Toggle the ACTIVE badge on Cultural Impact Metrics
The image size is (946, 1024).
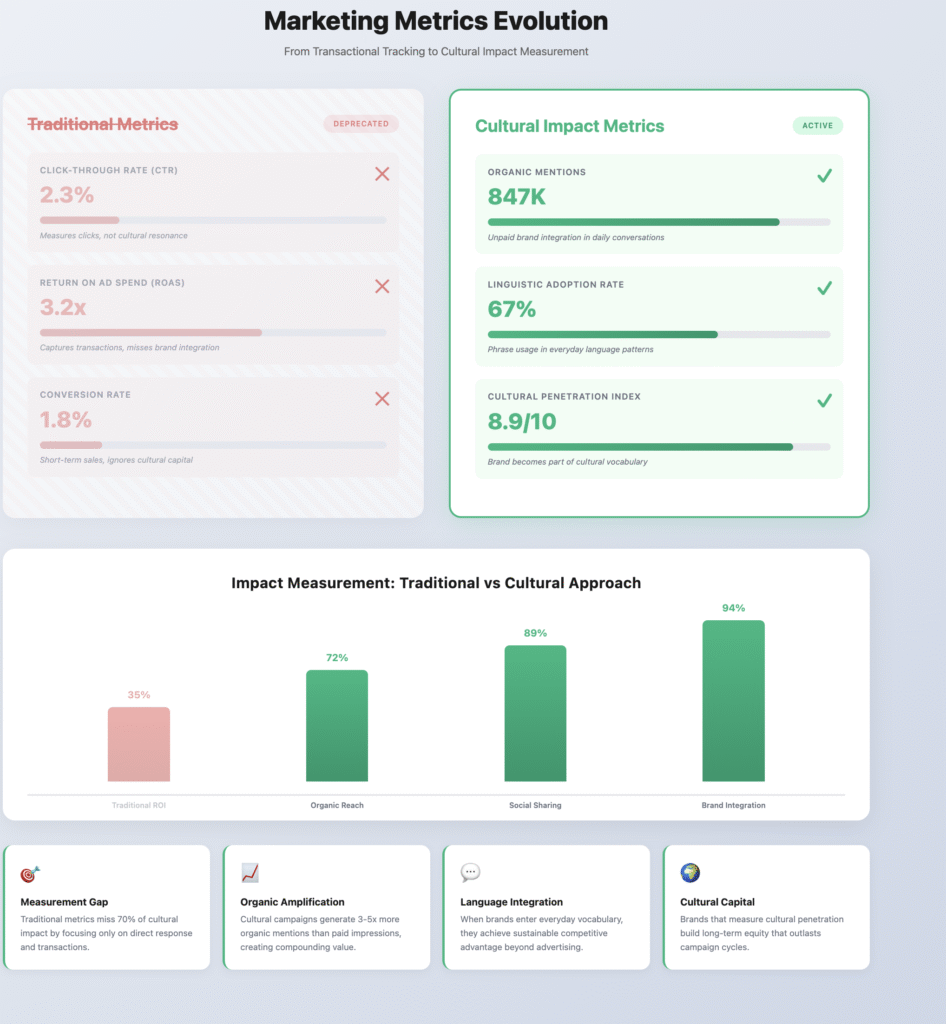click(817, 126)
